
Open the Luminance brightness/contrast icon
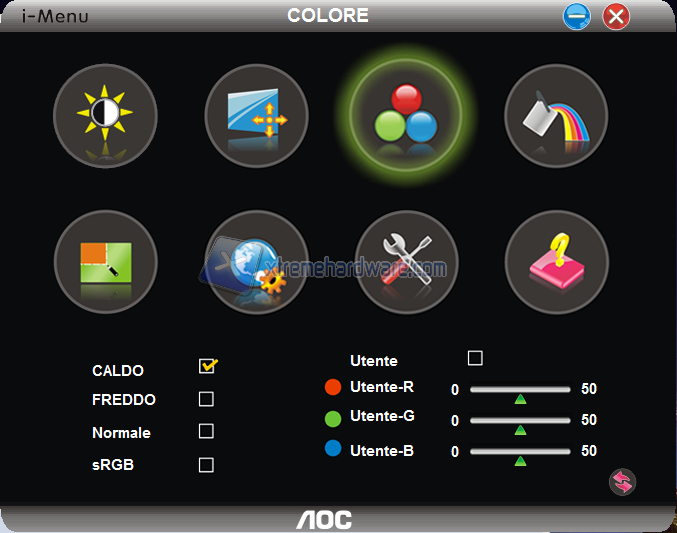(x=105, y=116)
